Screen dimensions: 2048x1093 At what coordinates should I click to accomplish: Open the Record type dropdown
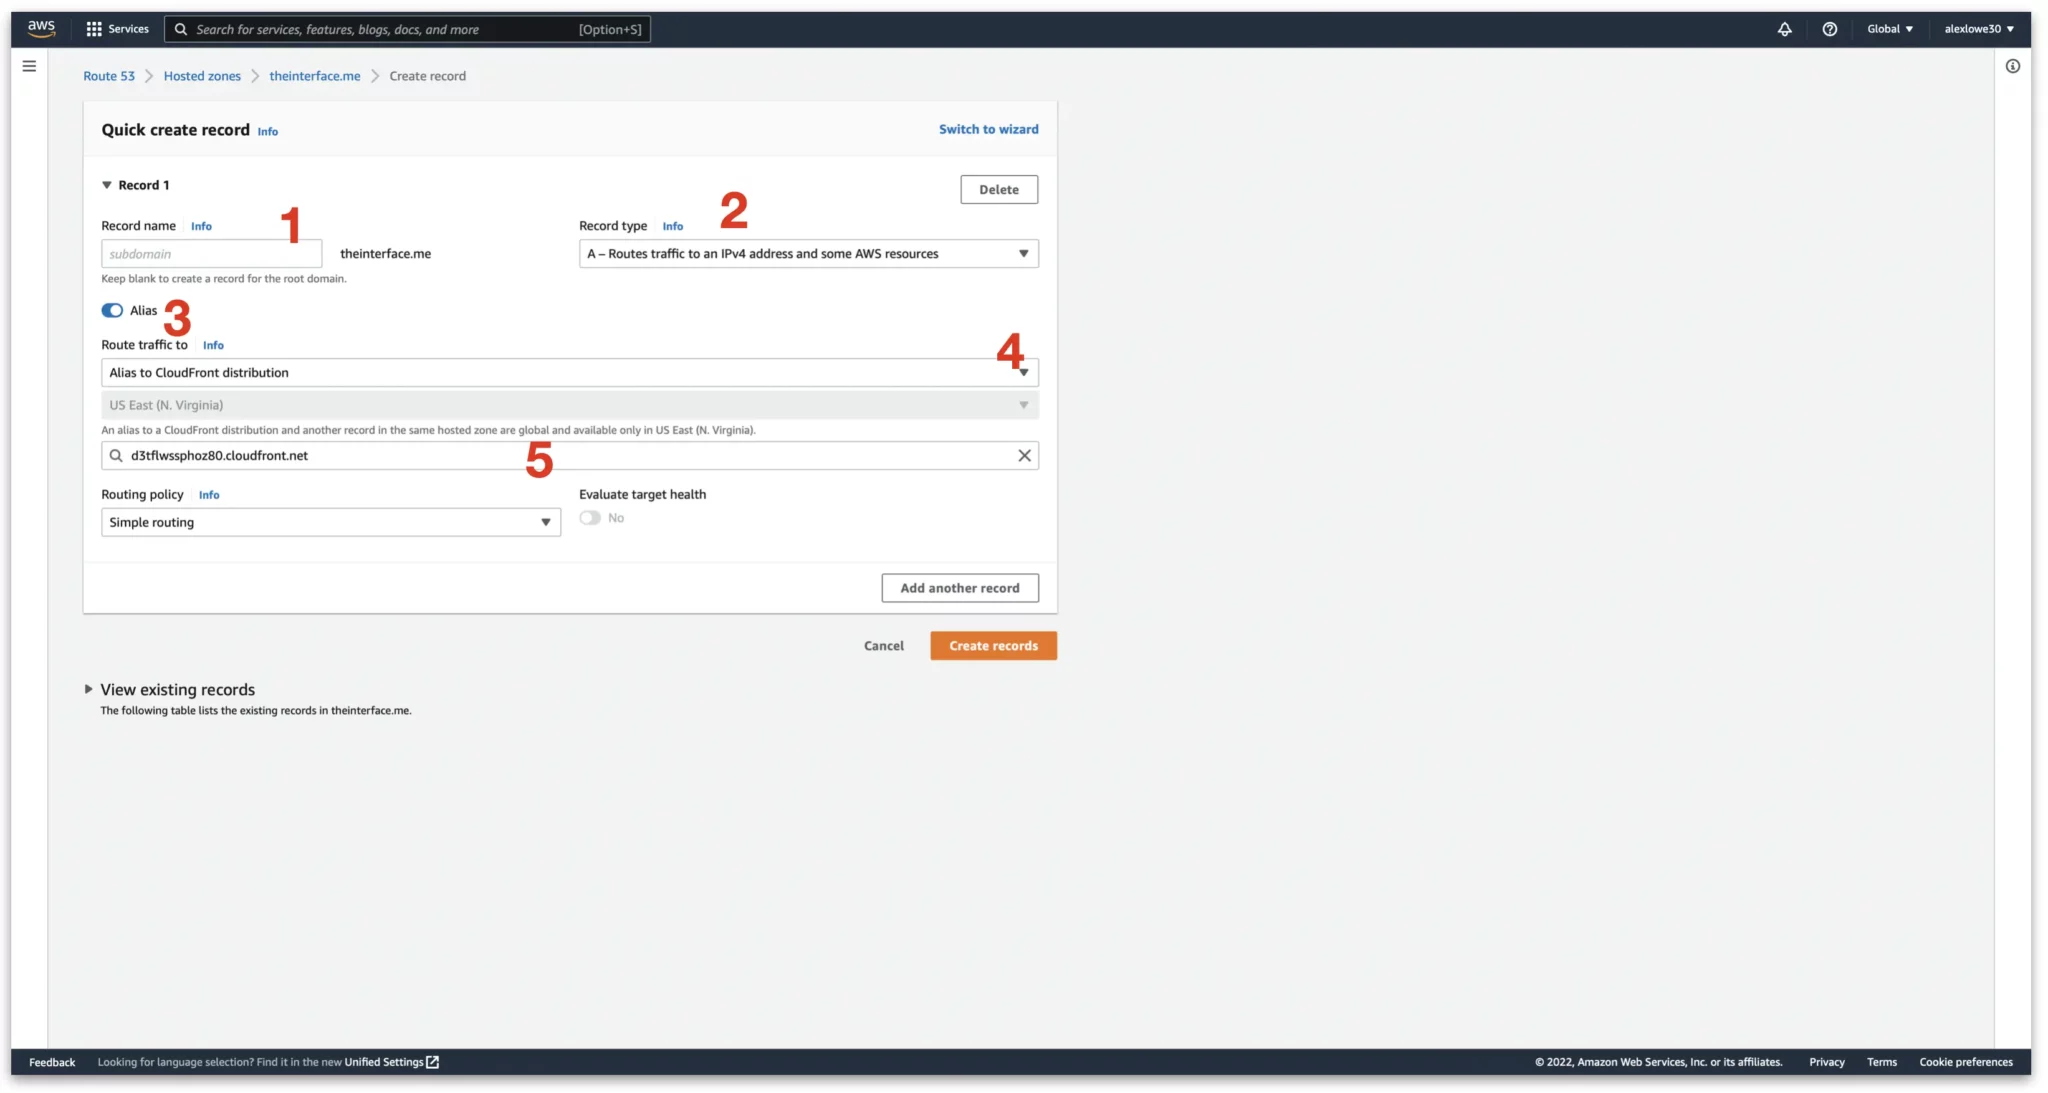[x=808, y=254]
